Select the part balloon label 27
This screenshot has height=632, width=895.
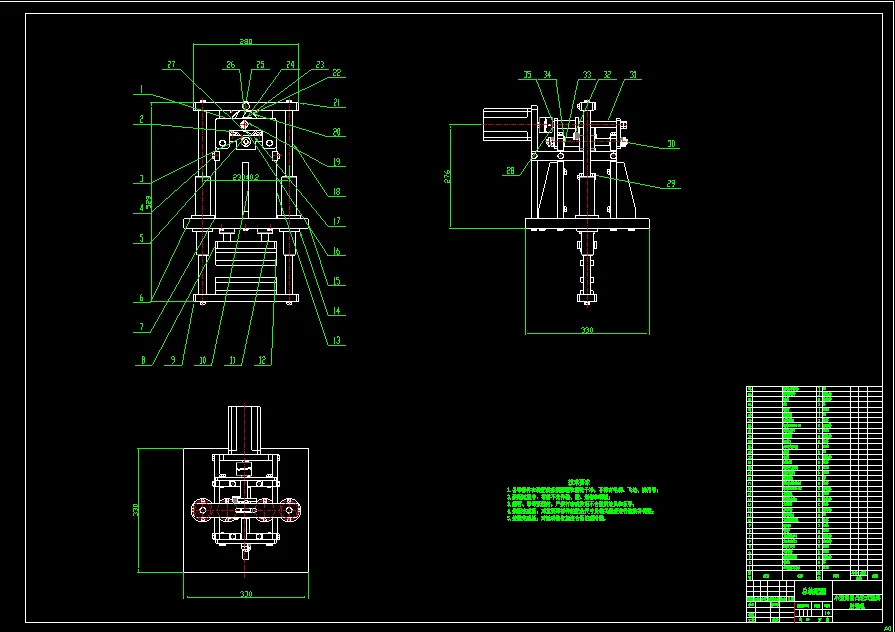pyautogui.click(x=171, y=65)
